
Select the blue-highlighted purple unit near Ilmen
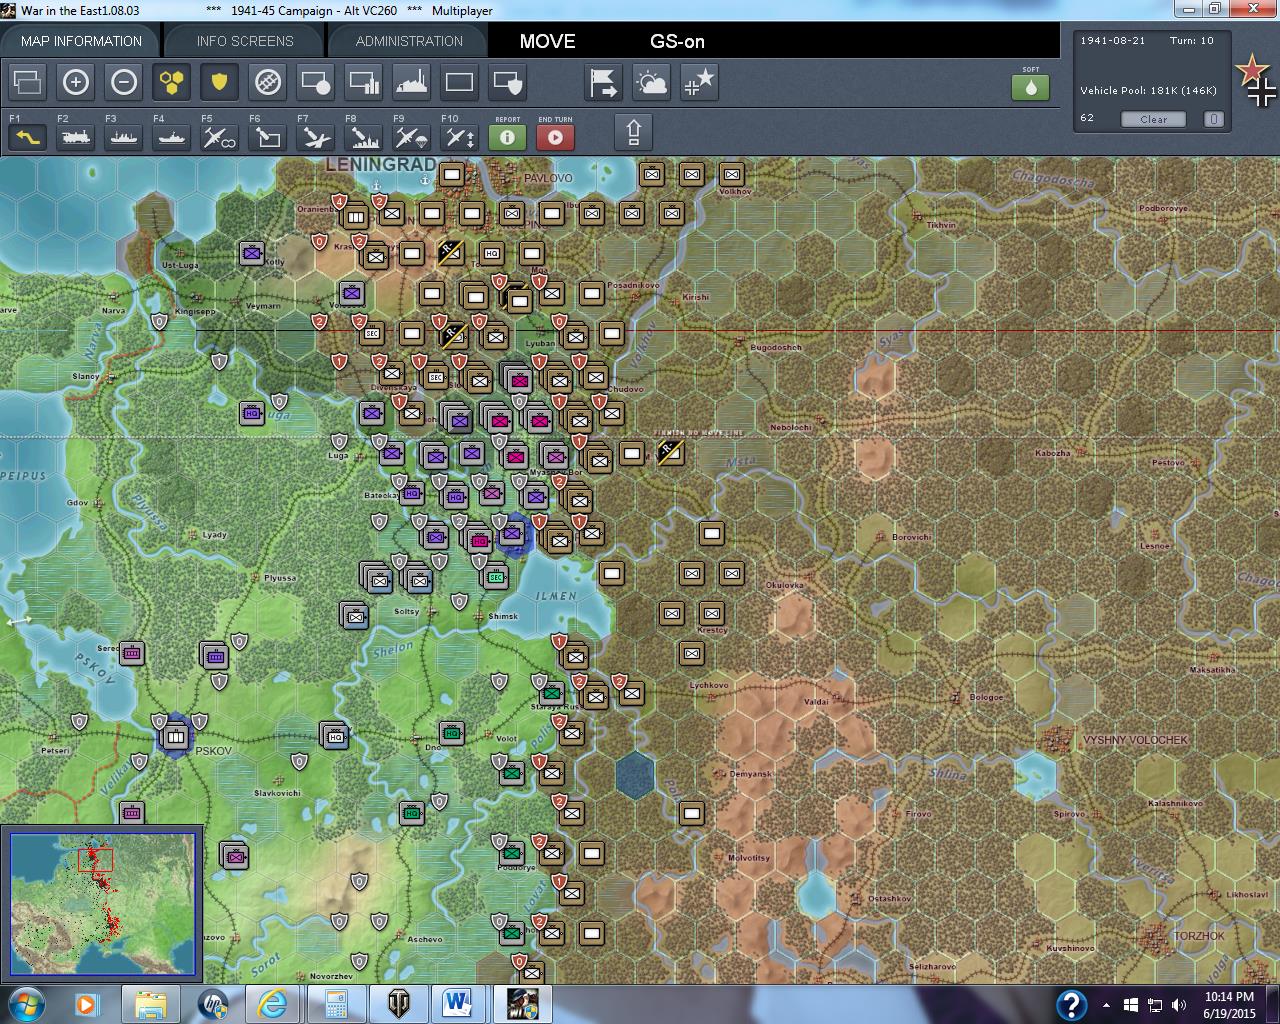click(513, 535)
